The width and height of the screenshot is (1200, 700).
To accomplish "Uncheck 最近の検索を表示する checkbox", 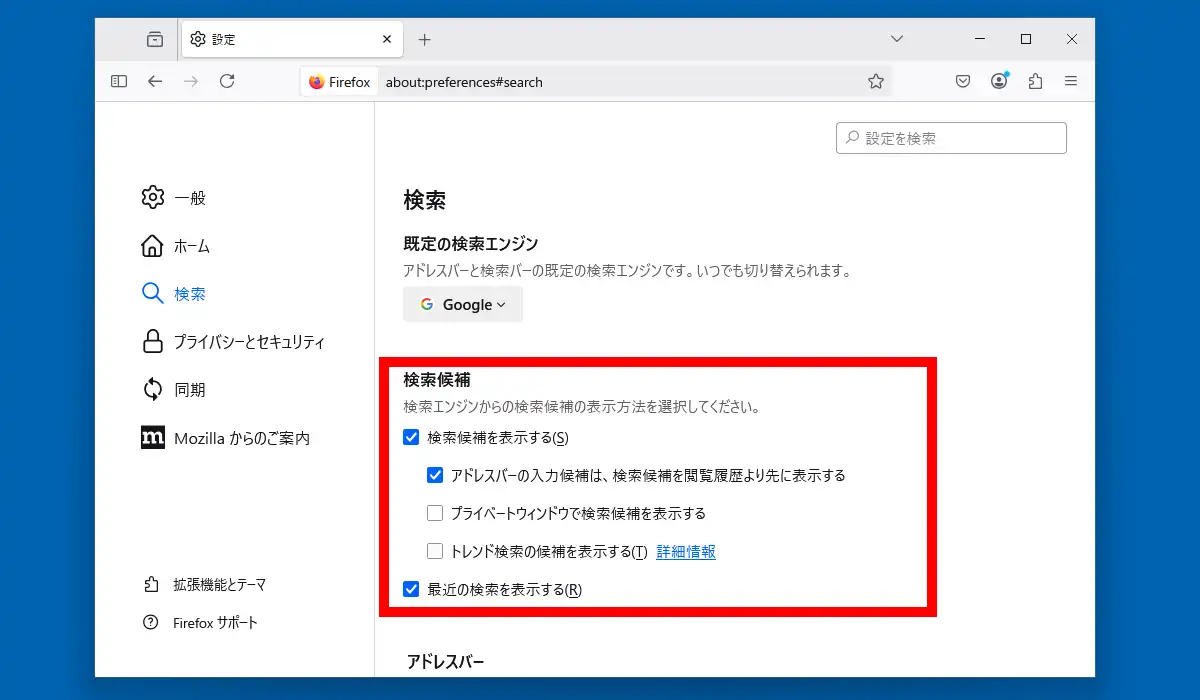I will (411, 589).
